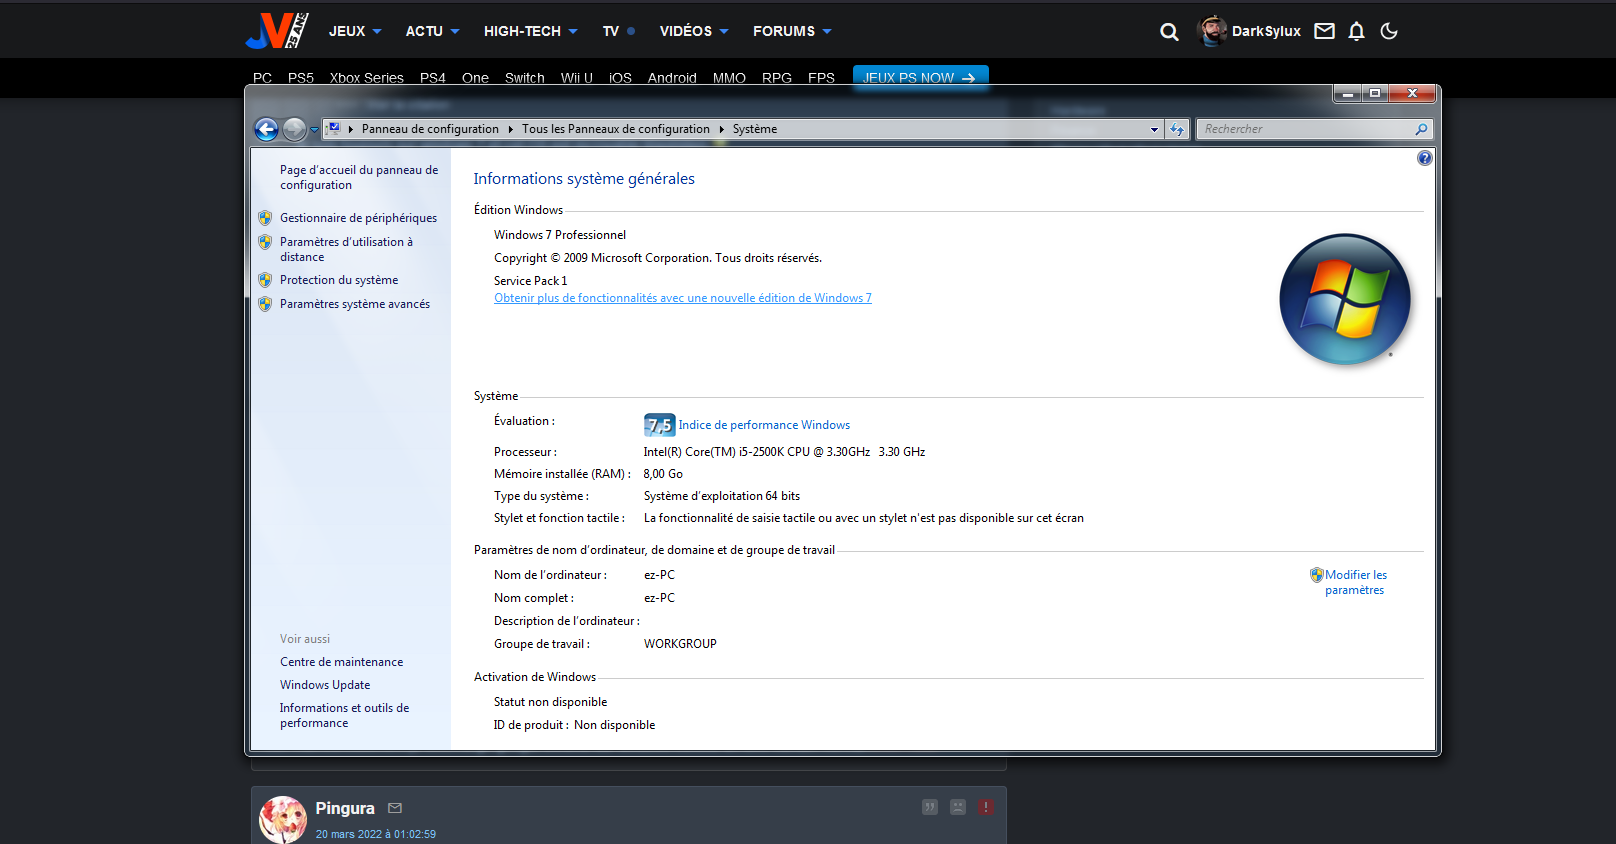
Task: Expand the HIGH-TECH dropdown menu
Action: point(530,31)
